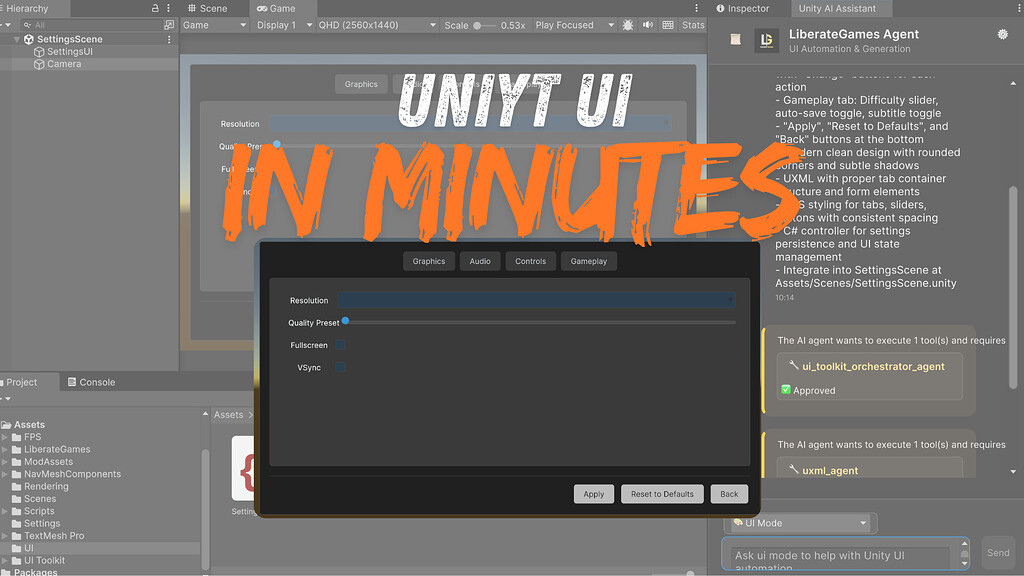The image size is (1024, 576).
Task: Click the Approved checkmark for ui_toolkit_orchestrator_agent
Action: pos(788,391)
